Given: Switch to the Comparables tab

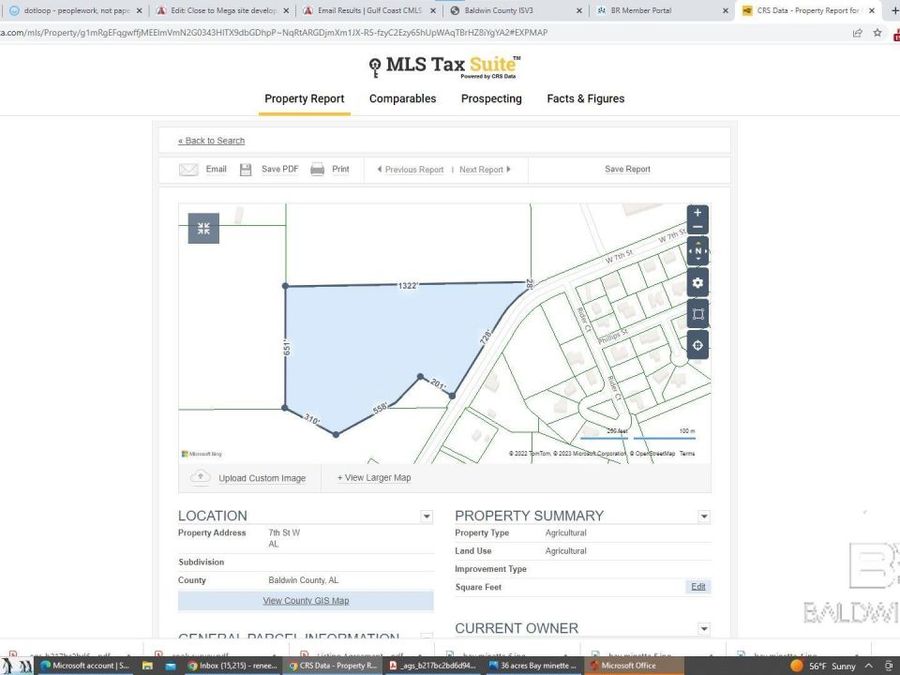Looking at the screenshot, I should 402,99.
